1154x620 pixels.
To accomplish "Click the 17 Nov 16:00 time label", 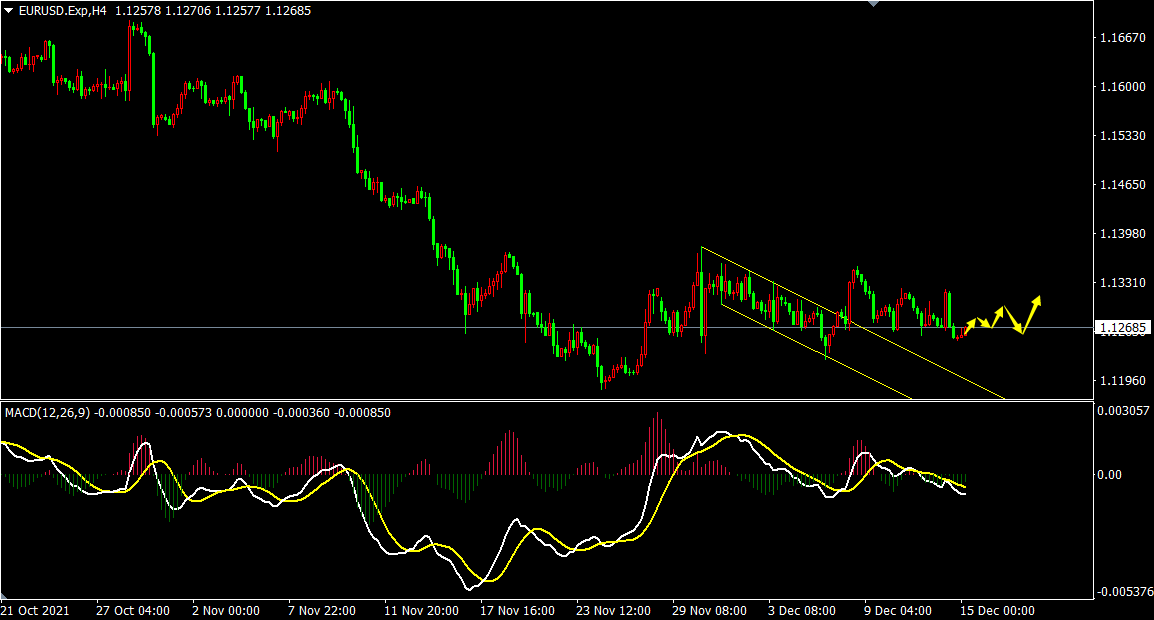I will point(517,610).
